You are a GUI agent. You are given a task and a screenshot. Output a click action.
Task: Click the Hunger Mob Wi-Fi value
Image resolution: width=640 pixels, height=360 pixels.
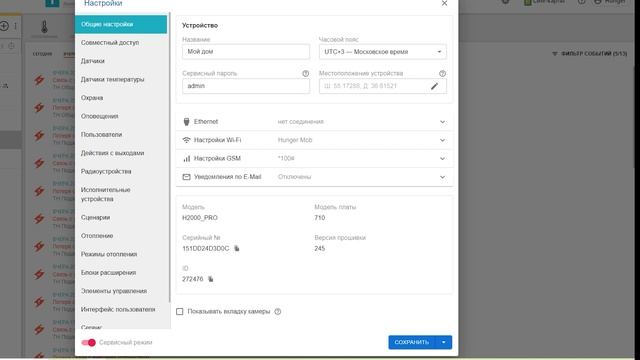tap(295, 140)
